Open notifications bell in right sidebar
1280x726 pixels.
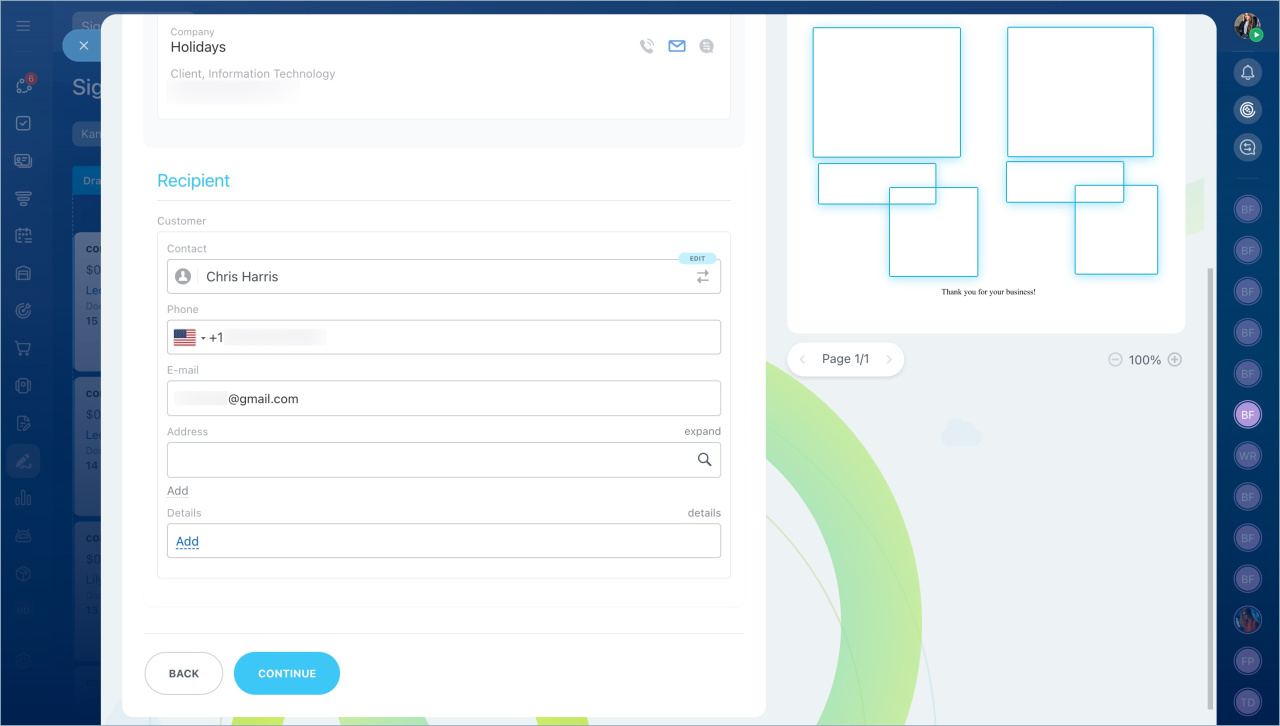1247,72
